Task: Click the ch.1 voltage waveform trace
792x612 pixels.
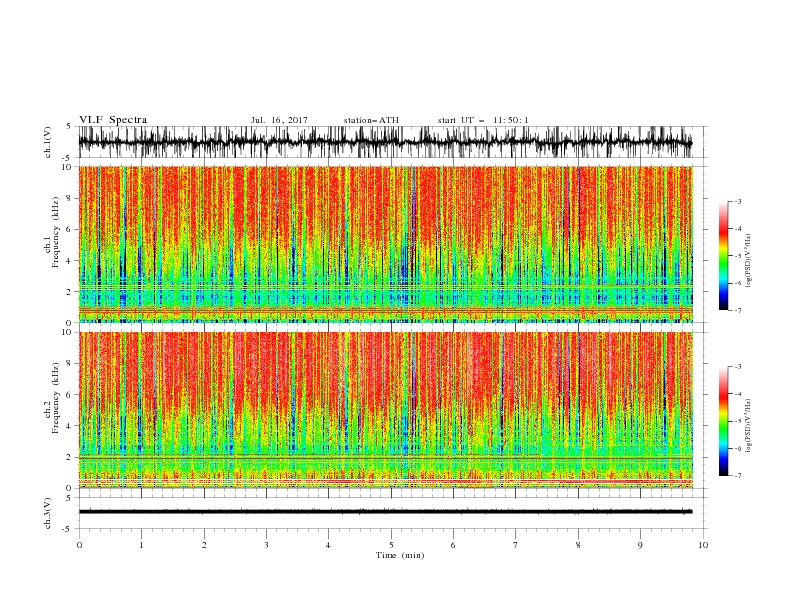Action: tap(385, 142)
